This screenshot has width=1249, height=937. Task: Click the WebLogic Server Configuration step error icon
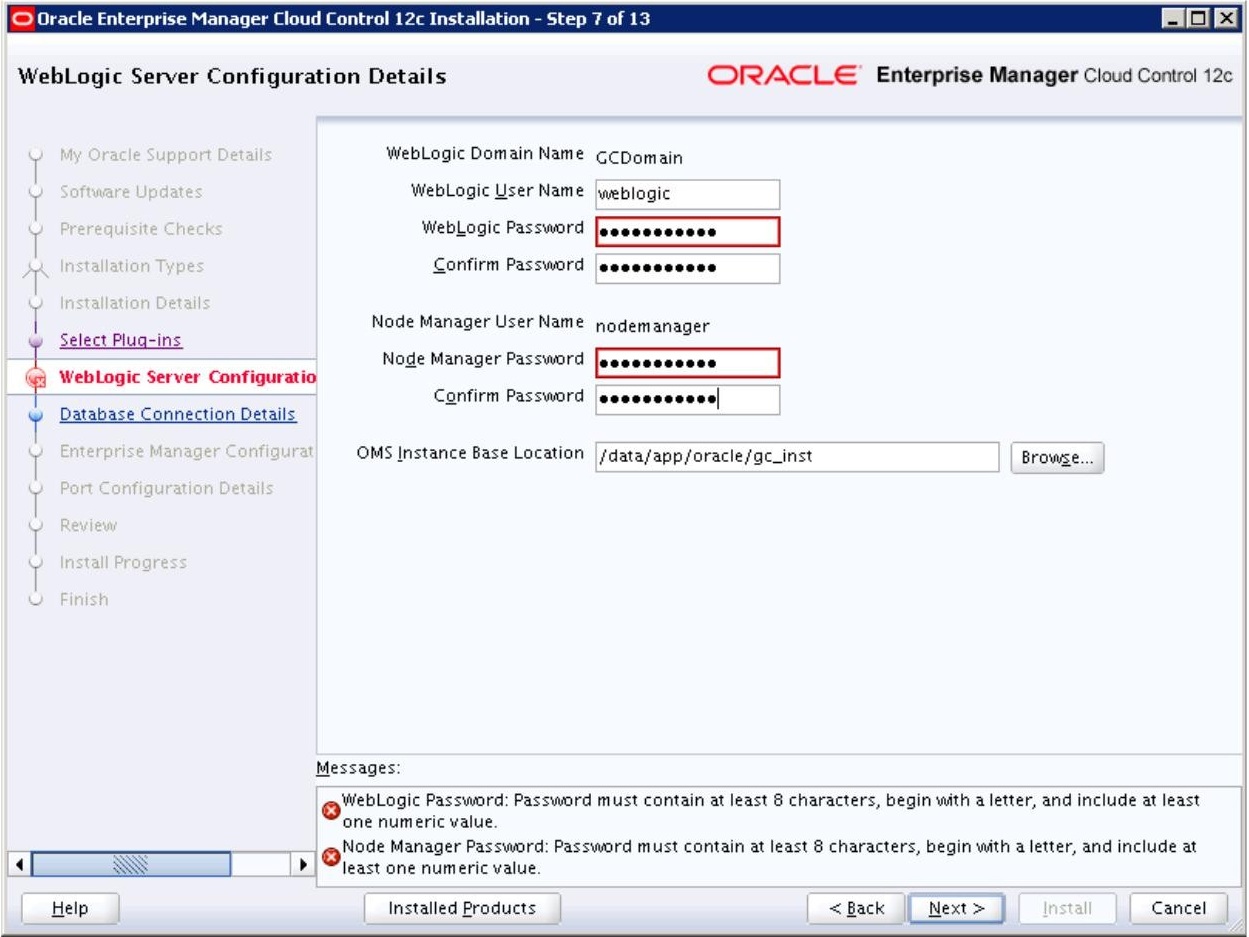36,378
